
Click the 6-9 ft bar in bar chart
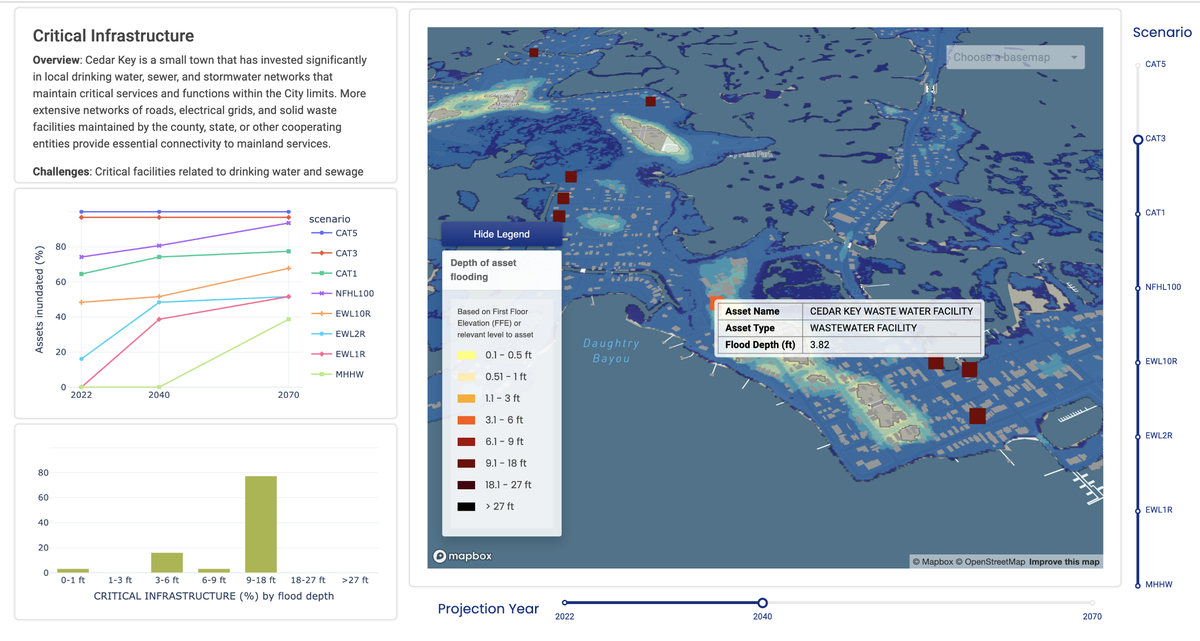coord(214,571)
